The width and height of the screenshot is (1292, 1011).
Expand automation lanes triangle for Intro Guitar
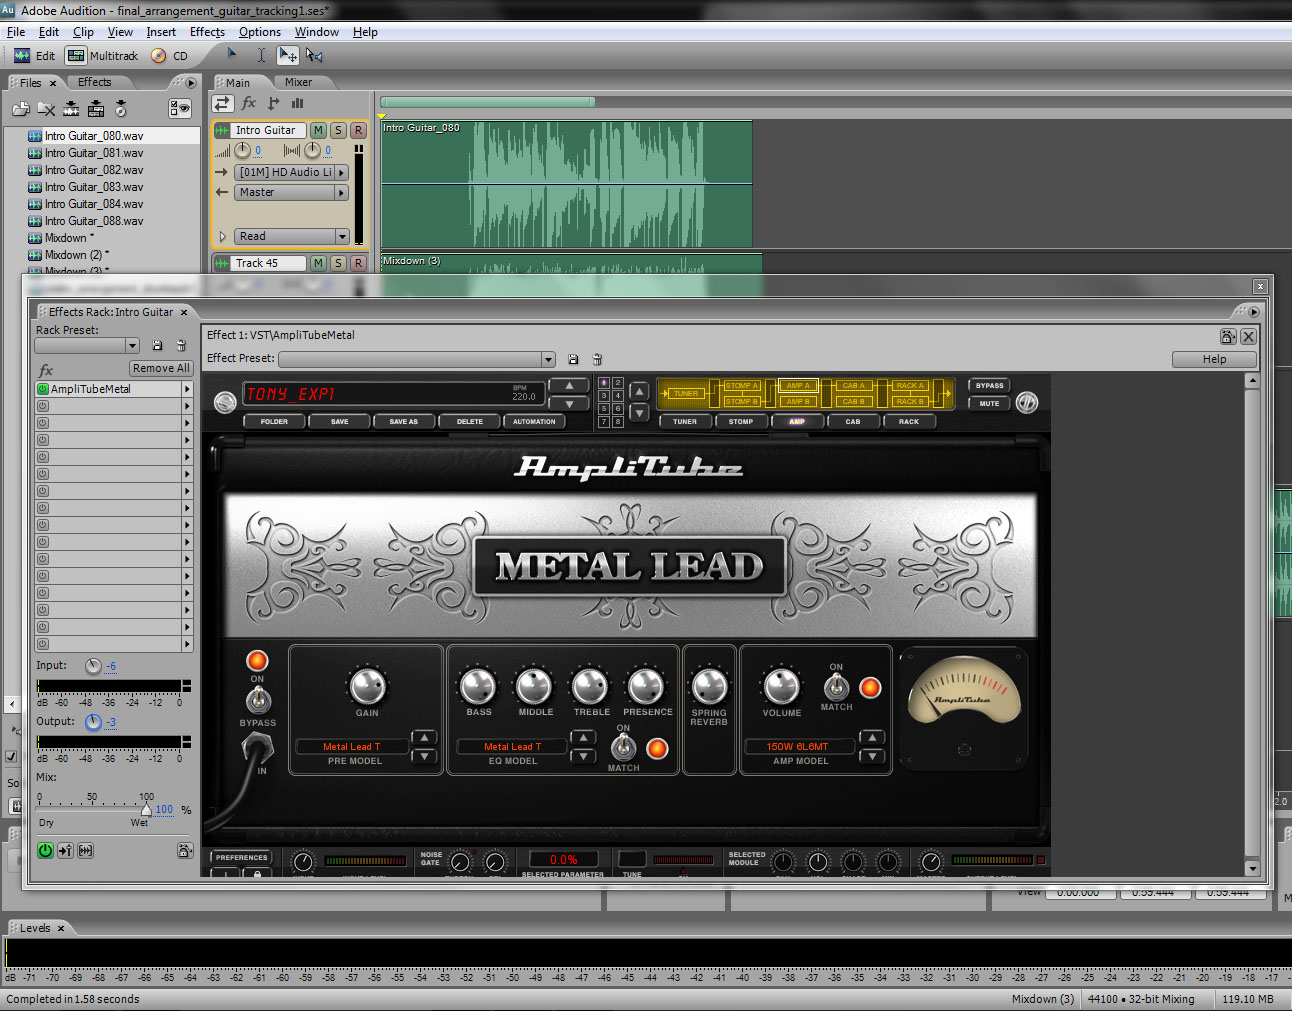click(222, 237)
